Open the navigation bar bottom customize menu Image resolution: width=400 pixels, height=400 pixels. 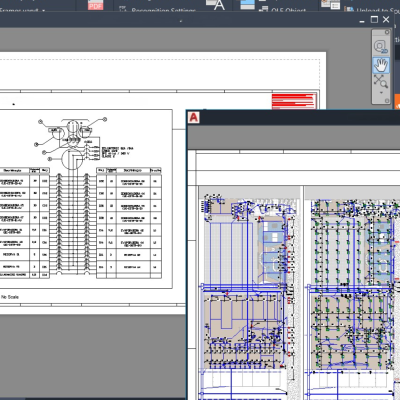387,101
